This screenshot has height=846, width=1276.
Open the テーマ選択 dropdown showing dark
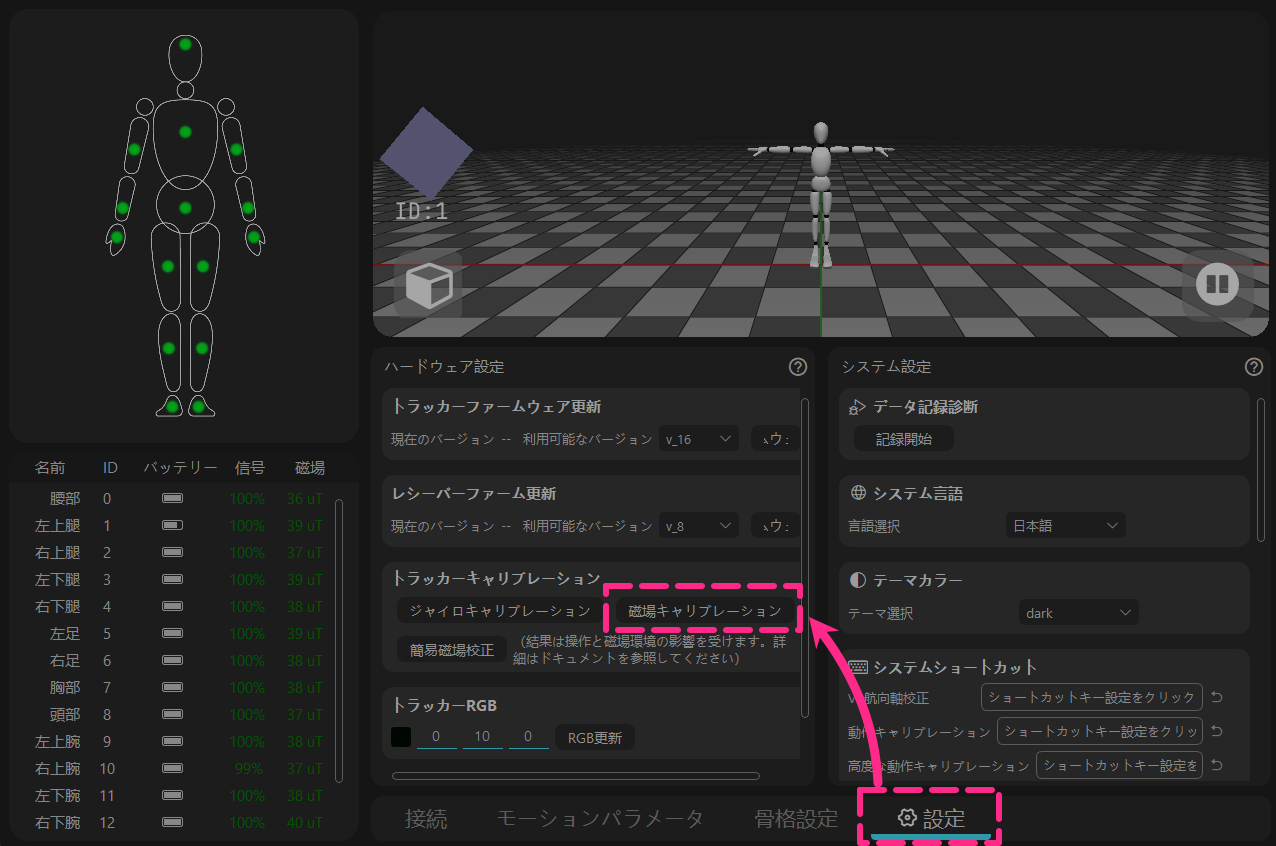click(x=1078, y=613)
